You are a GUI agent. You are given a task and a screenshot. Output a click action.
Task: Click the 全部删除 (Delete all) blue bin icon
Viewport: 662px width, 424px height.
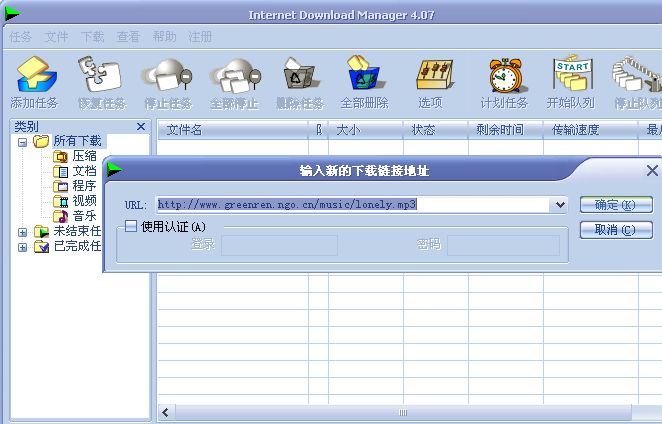364,73
